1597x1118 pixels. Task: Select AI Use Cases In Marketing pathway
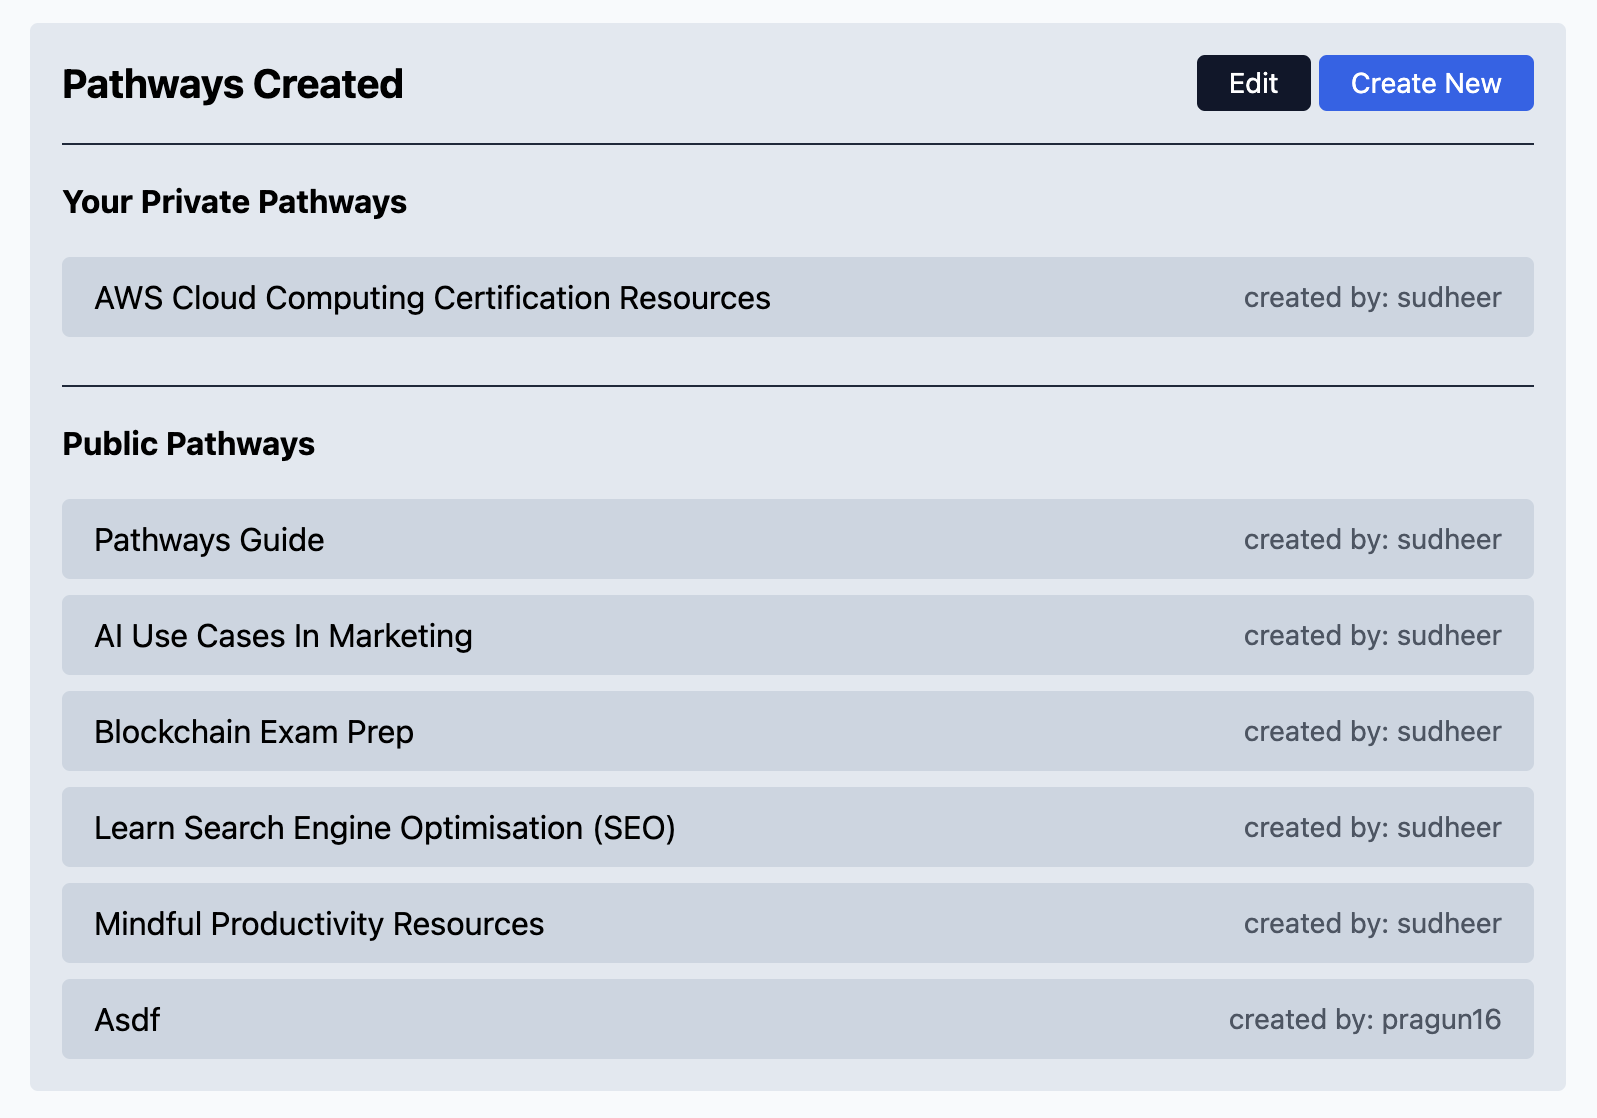point(283,636)
